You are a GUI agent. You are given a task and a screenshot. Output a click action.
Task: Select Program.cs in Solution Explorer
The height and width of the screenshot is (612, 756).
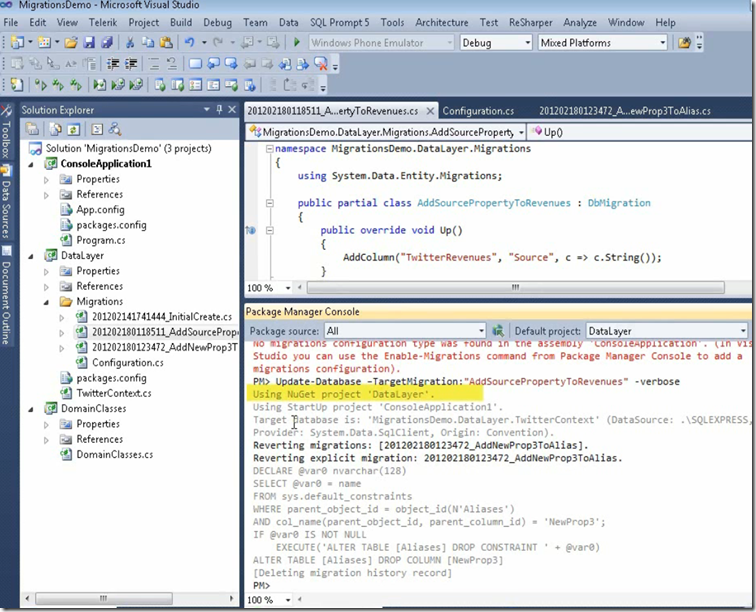[100, 240]
